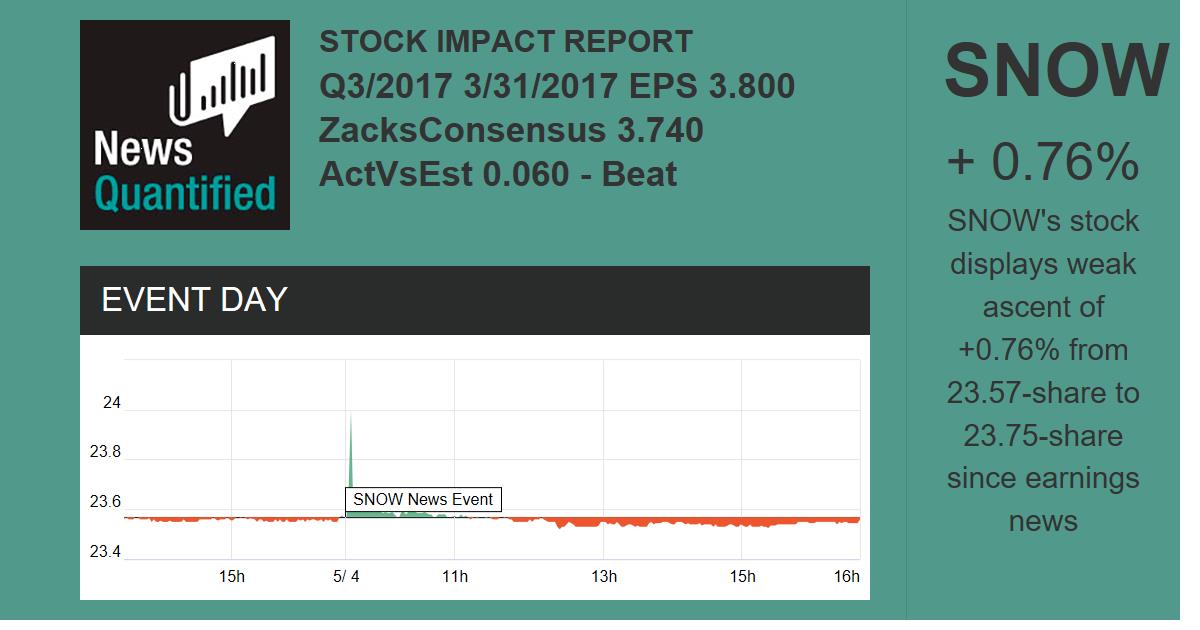Screen dimensions: 1200x630
Task: Click the 5/ 4 date axis label
Action: [346, 577]
